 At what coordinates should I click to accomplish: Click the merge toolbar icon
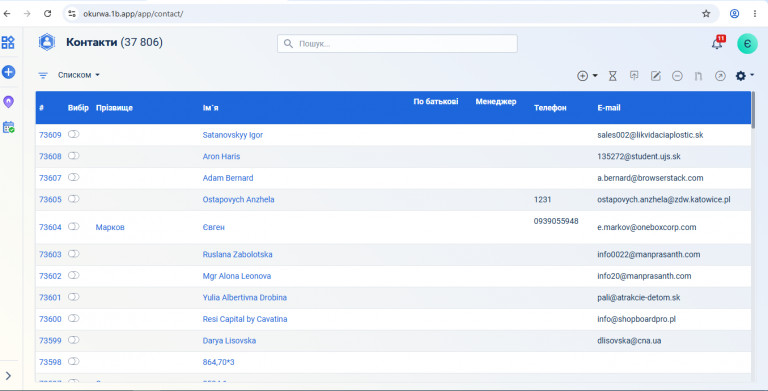pyautogui.click(x=698, y=76)
